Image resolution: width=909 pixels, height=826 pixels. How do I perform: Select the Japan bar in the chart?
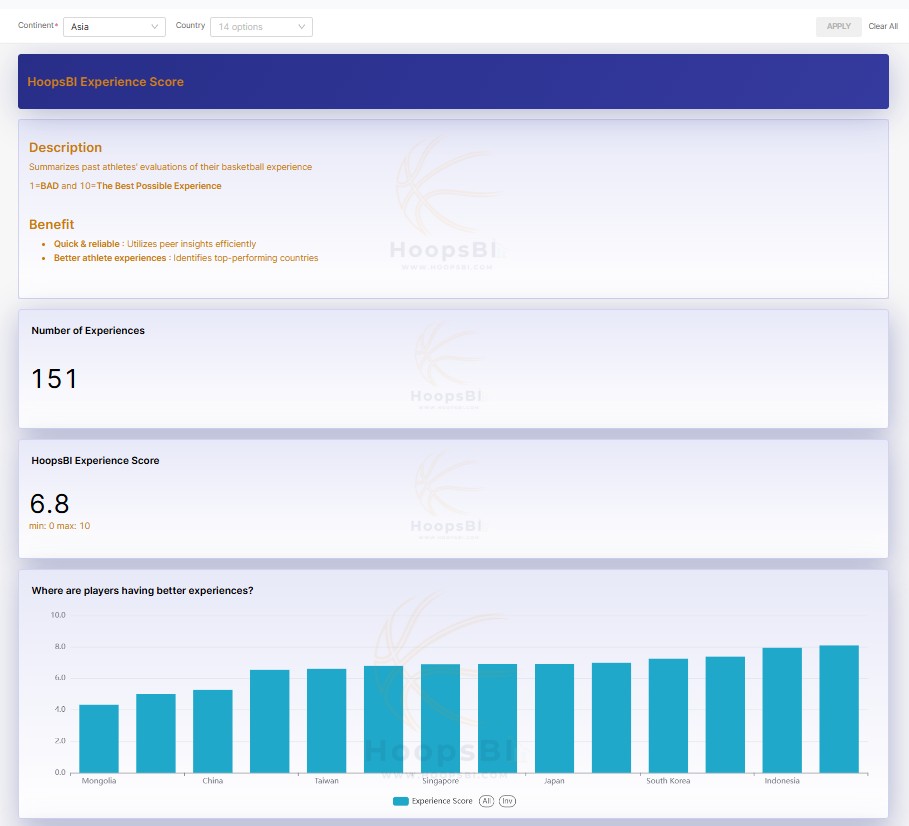tap(554, 718)
